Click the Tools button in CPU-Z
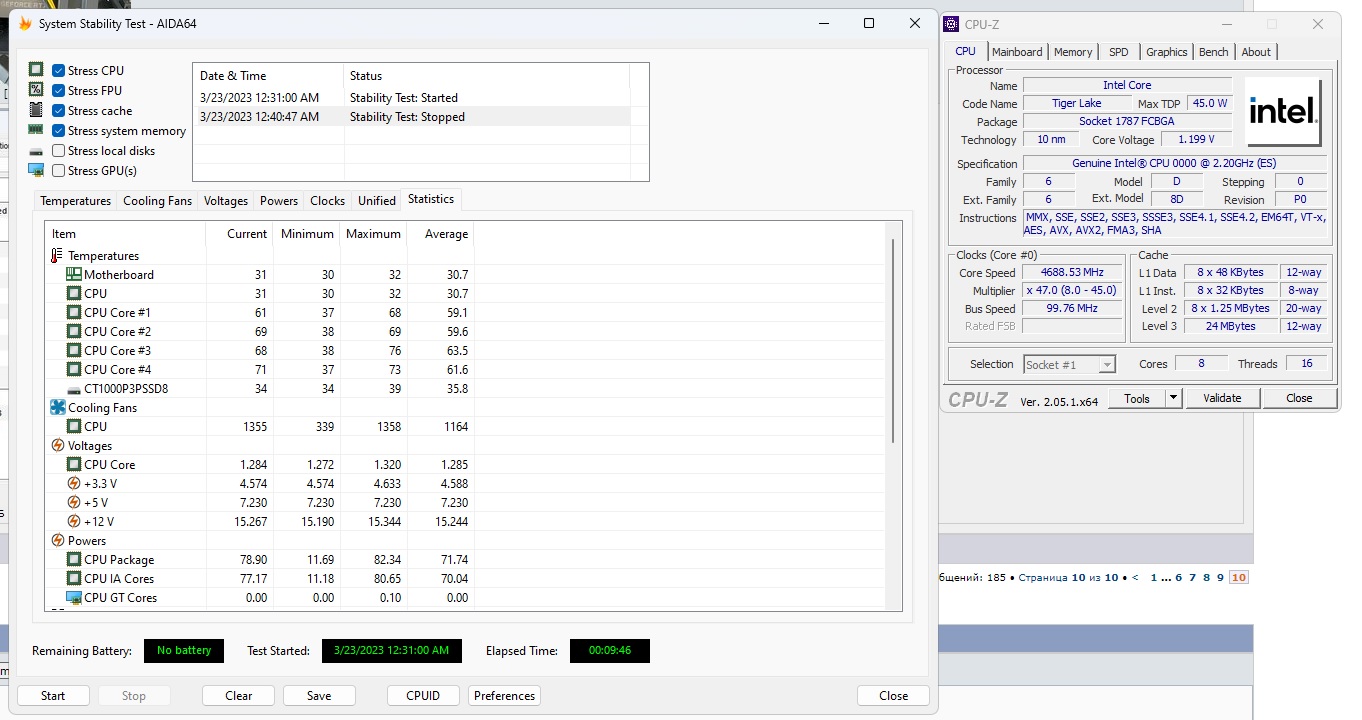The image size is (1362, 720). [x=1137, y=398]
